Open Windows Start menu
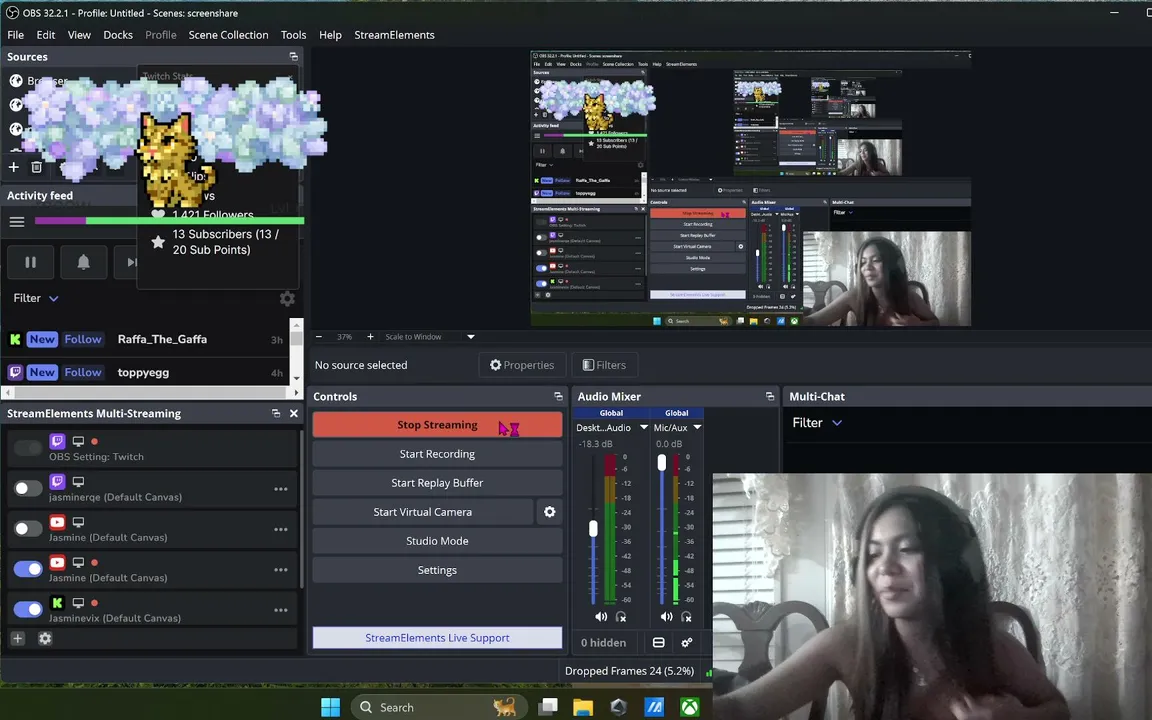 (x=331, y=708)
